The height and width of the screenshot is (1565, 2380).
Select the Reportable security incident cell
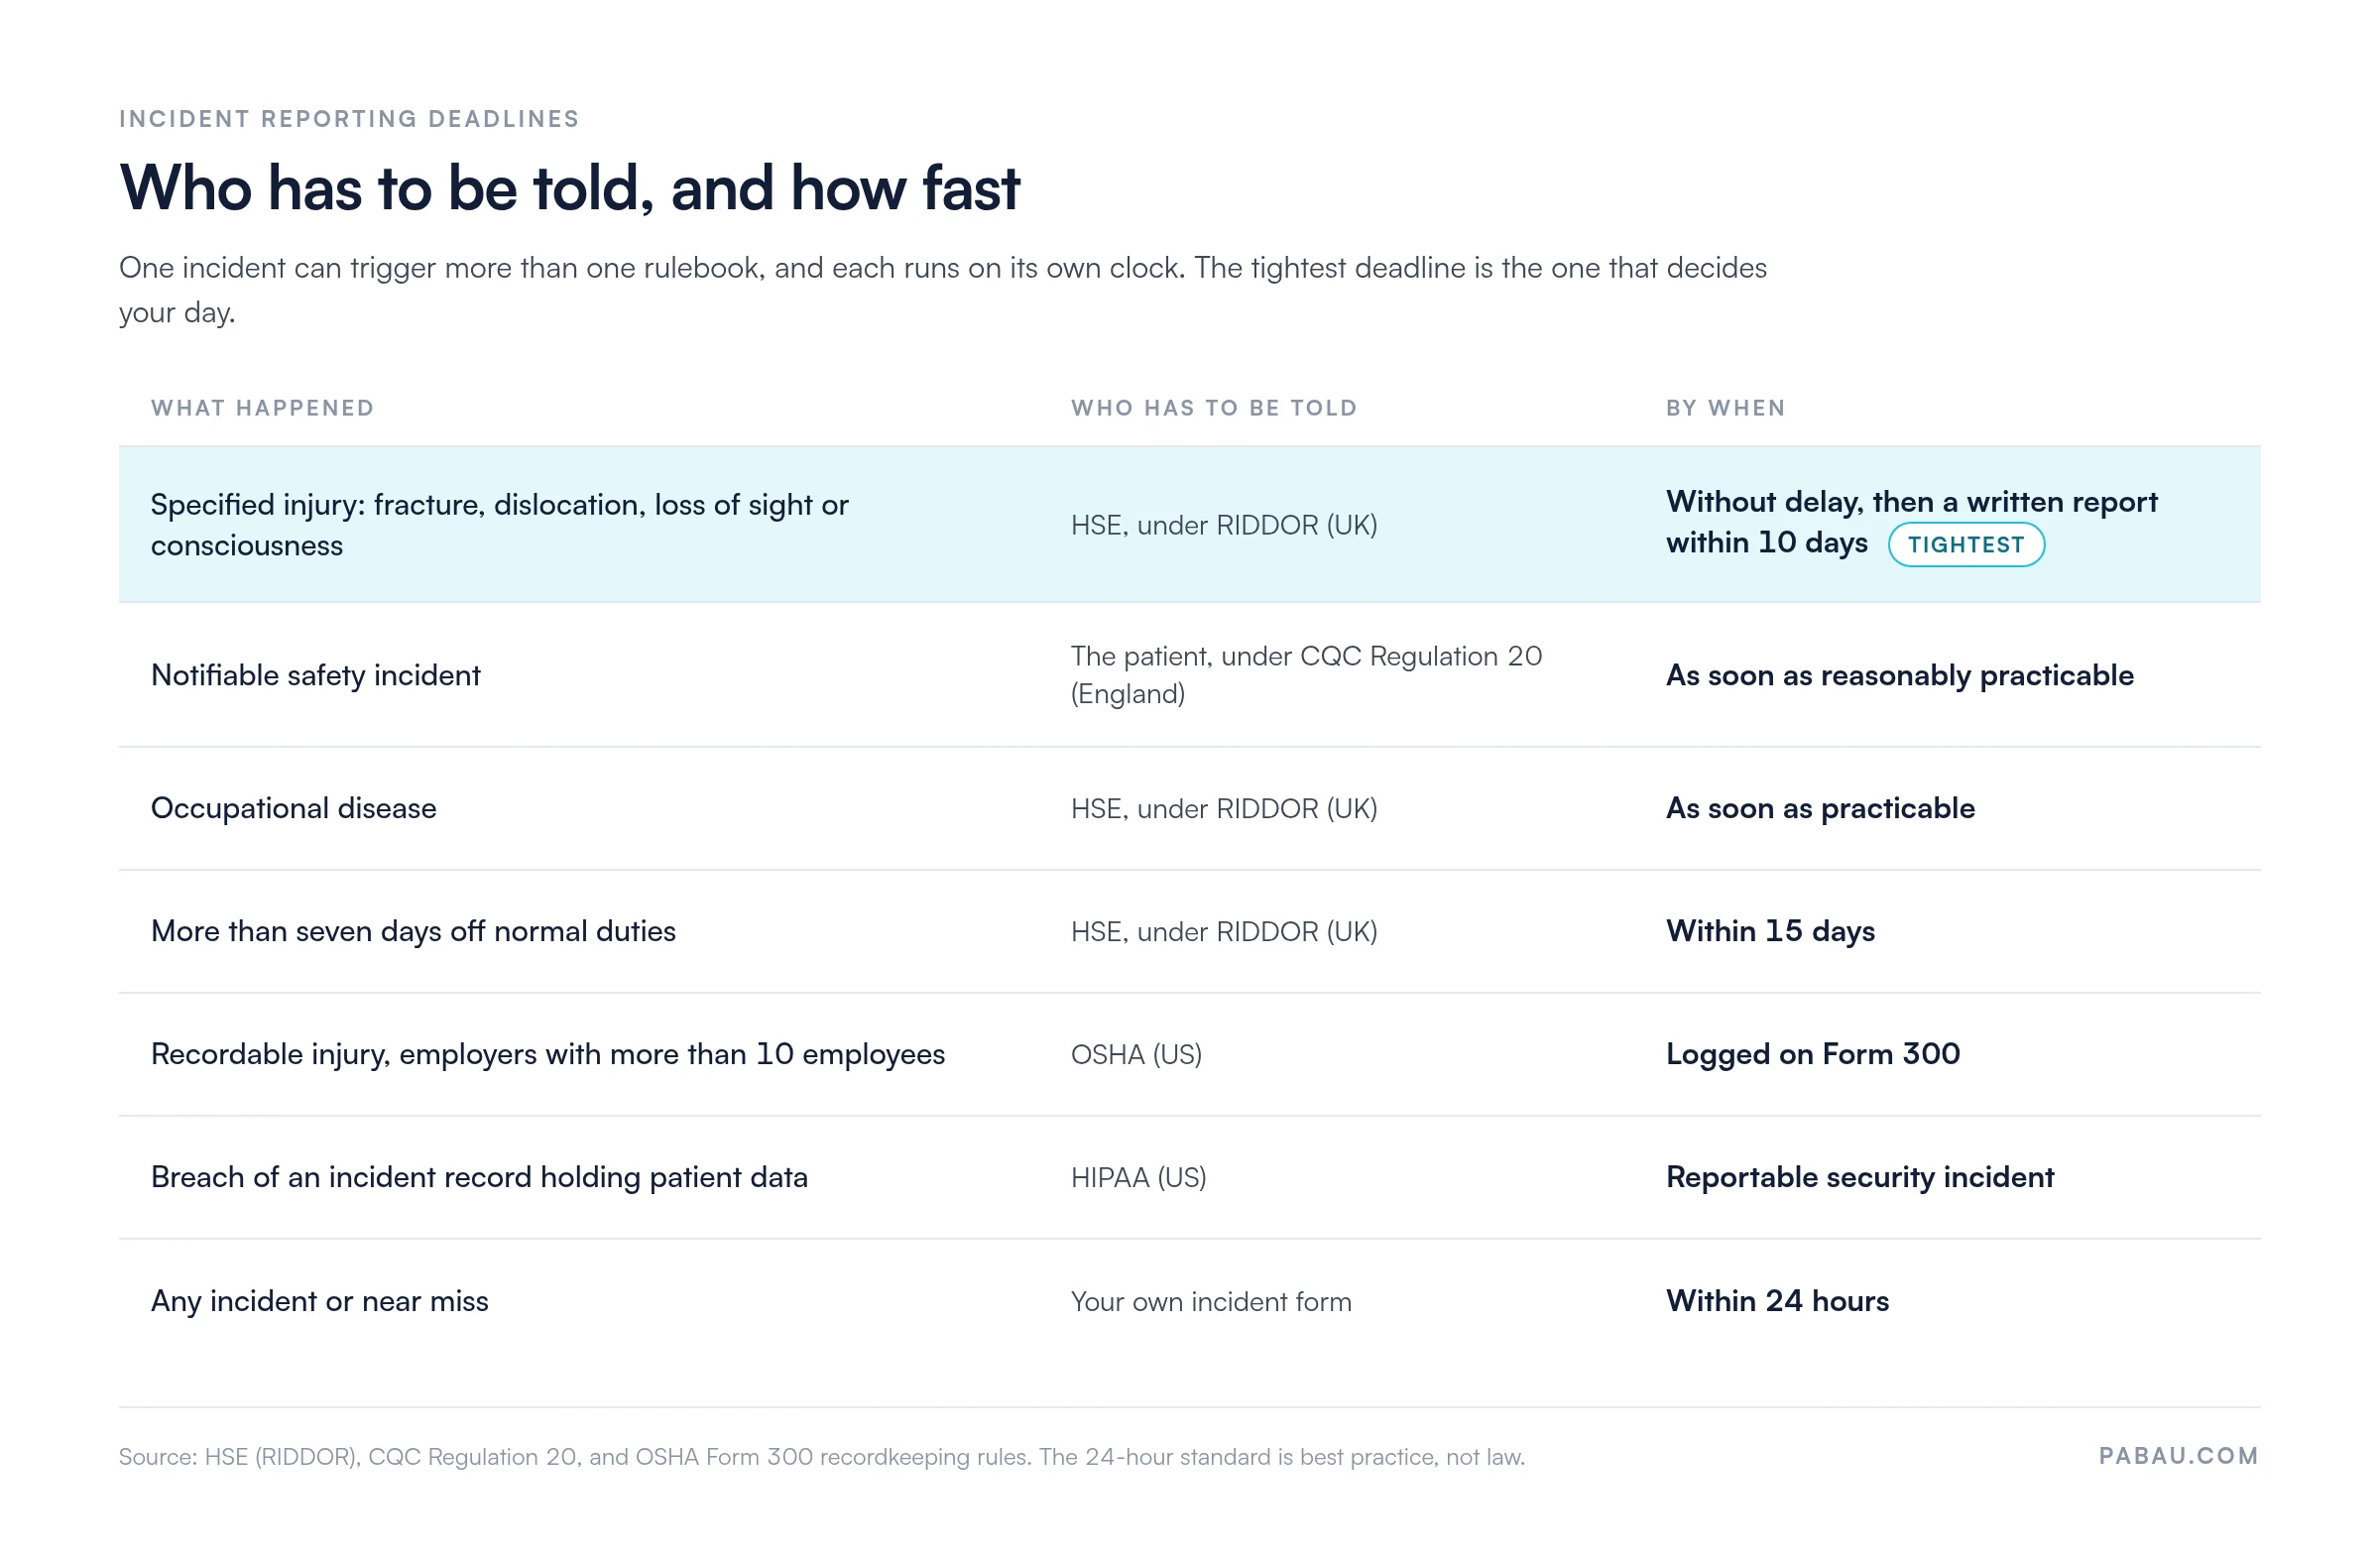click(x=1859, y=1177)
